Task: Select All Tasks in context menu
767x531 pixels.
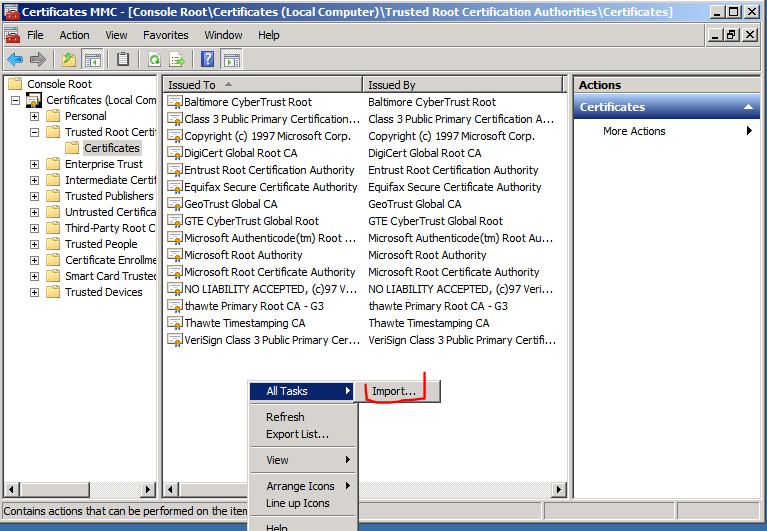Action: coord(301,391)
